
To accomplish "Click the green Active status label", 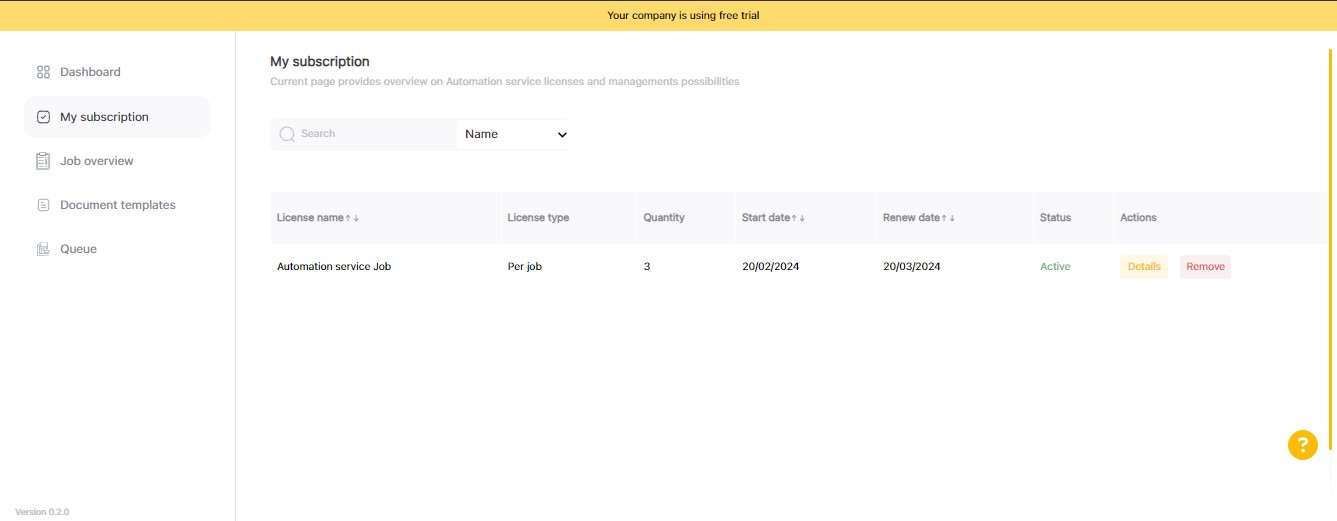I will (1055, 267).
